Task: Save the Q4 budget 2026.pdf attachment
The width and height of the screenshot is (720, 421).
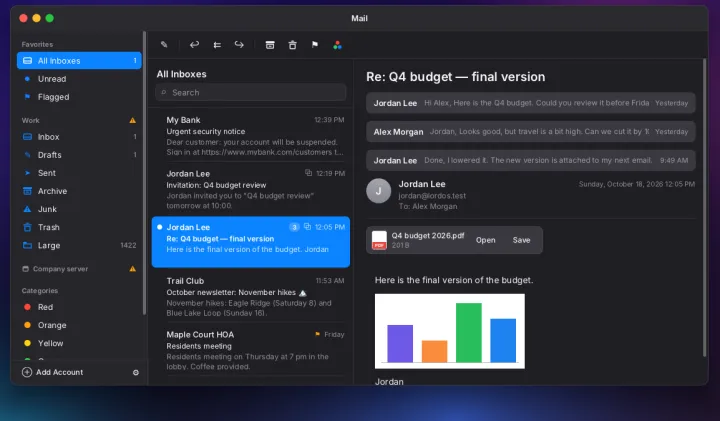Action: 521,240
